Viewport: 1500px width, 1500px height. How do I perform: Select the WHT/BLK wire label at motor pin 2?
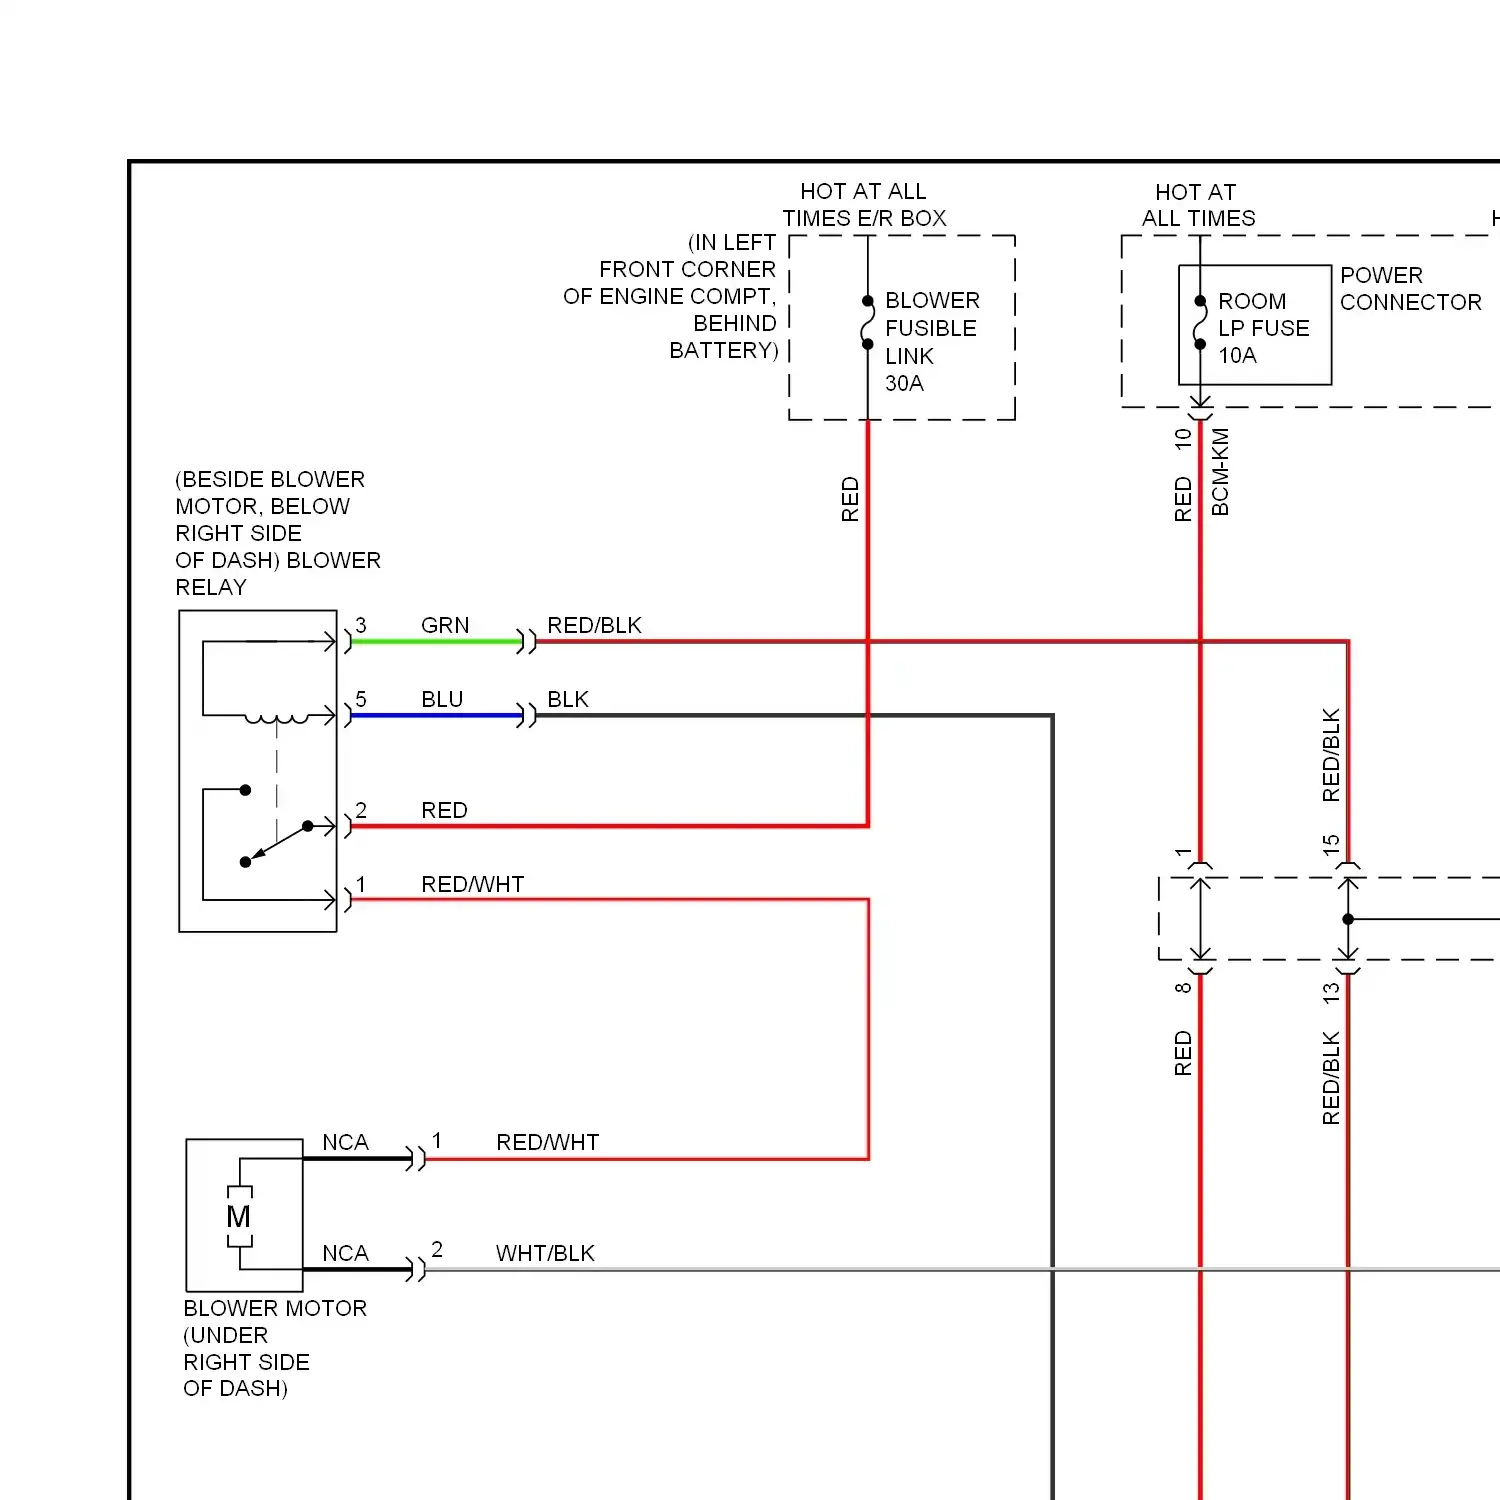[x=545, y=1253]
